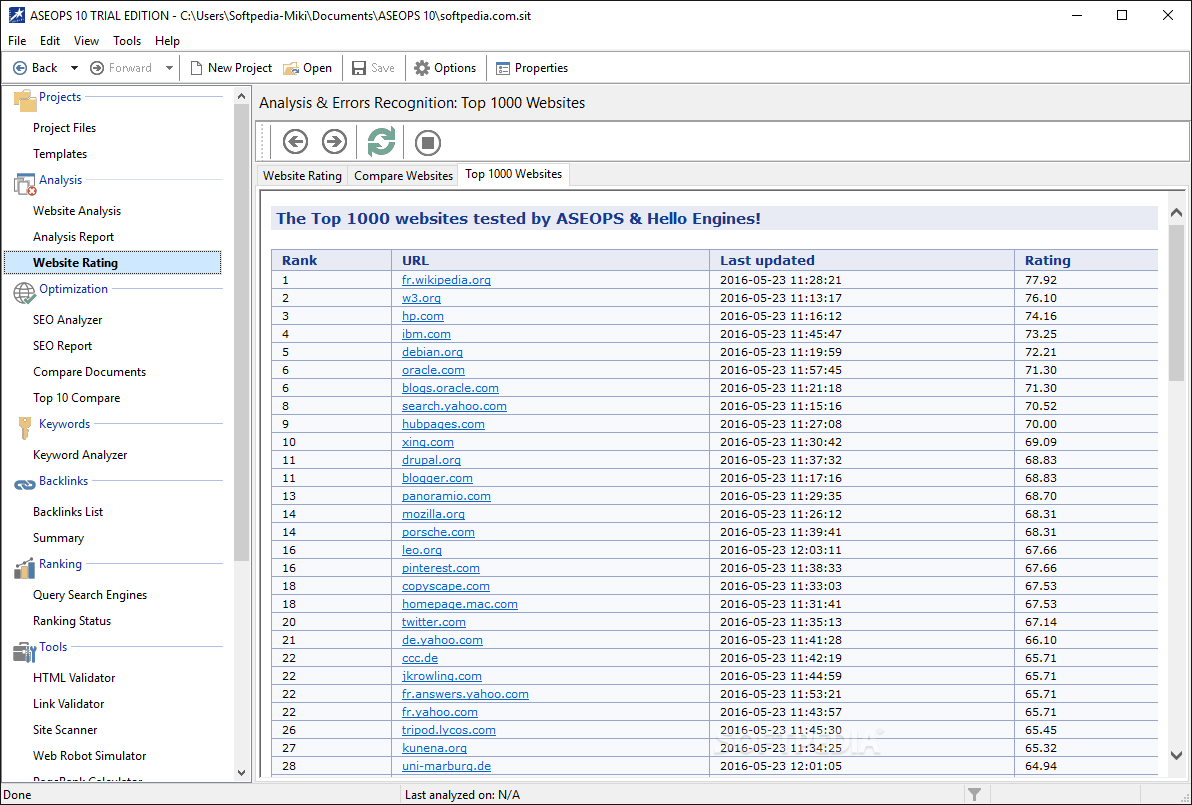Refresh the Top 1000 list

click(x=382, y=142)
